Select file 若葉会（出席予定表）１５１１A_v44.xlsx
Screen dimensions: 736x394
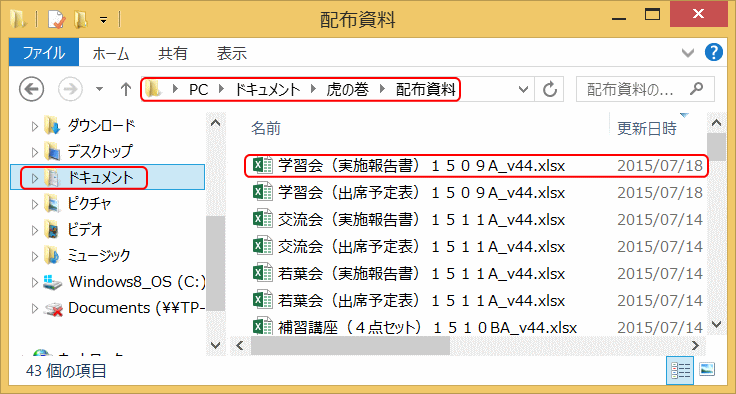pos(422,300)
